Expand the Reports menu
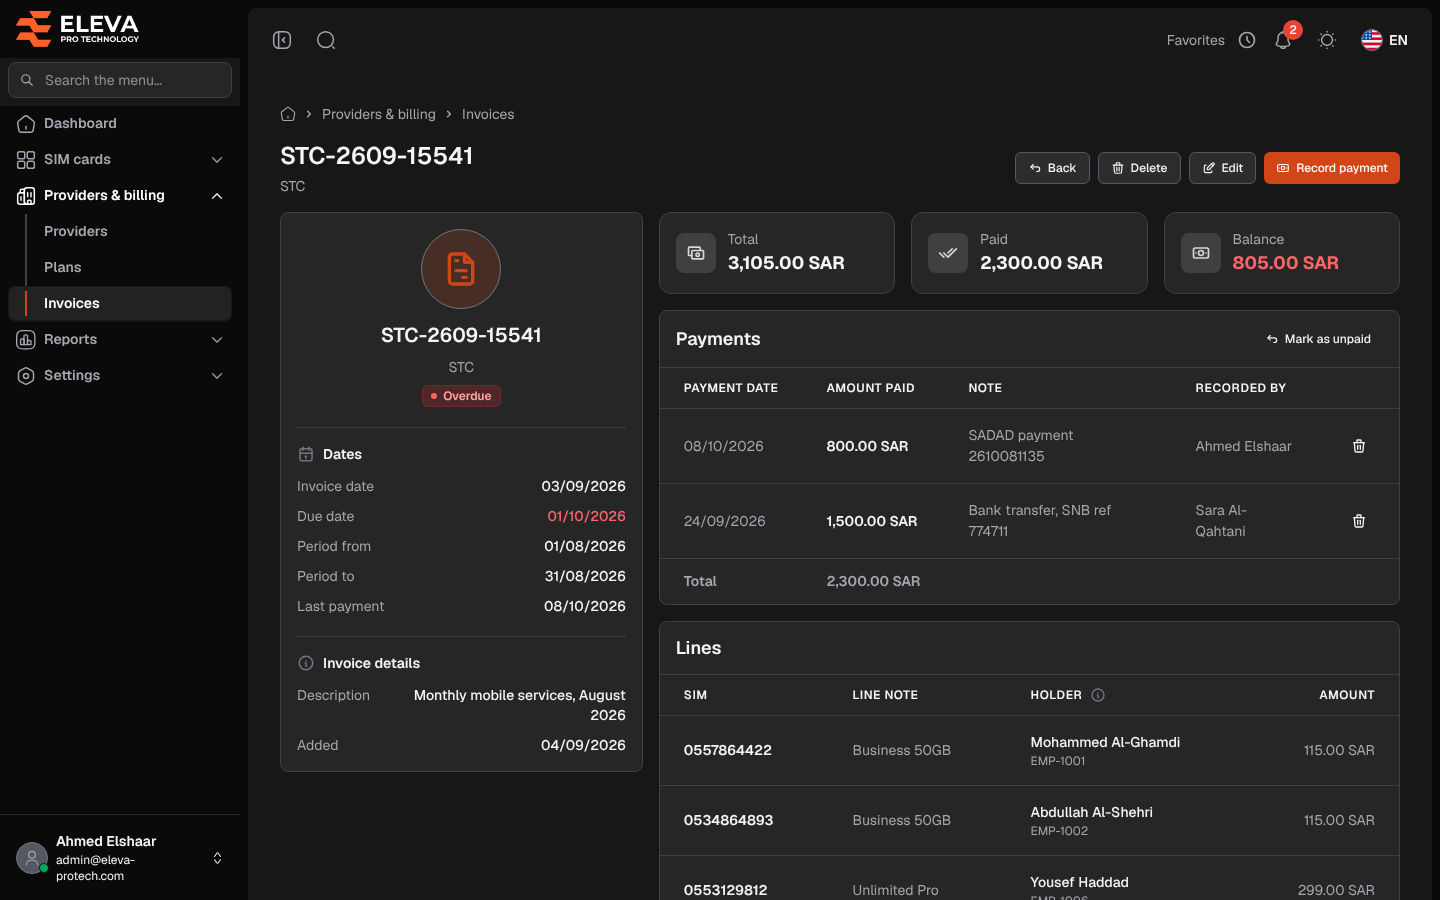This screenshot has height=900, width=1440. click(120, 339)
